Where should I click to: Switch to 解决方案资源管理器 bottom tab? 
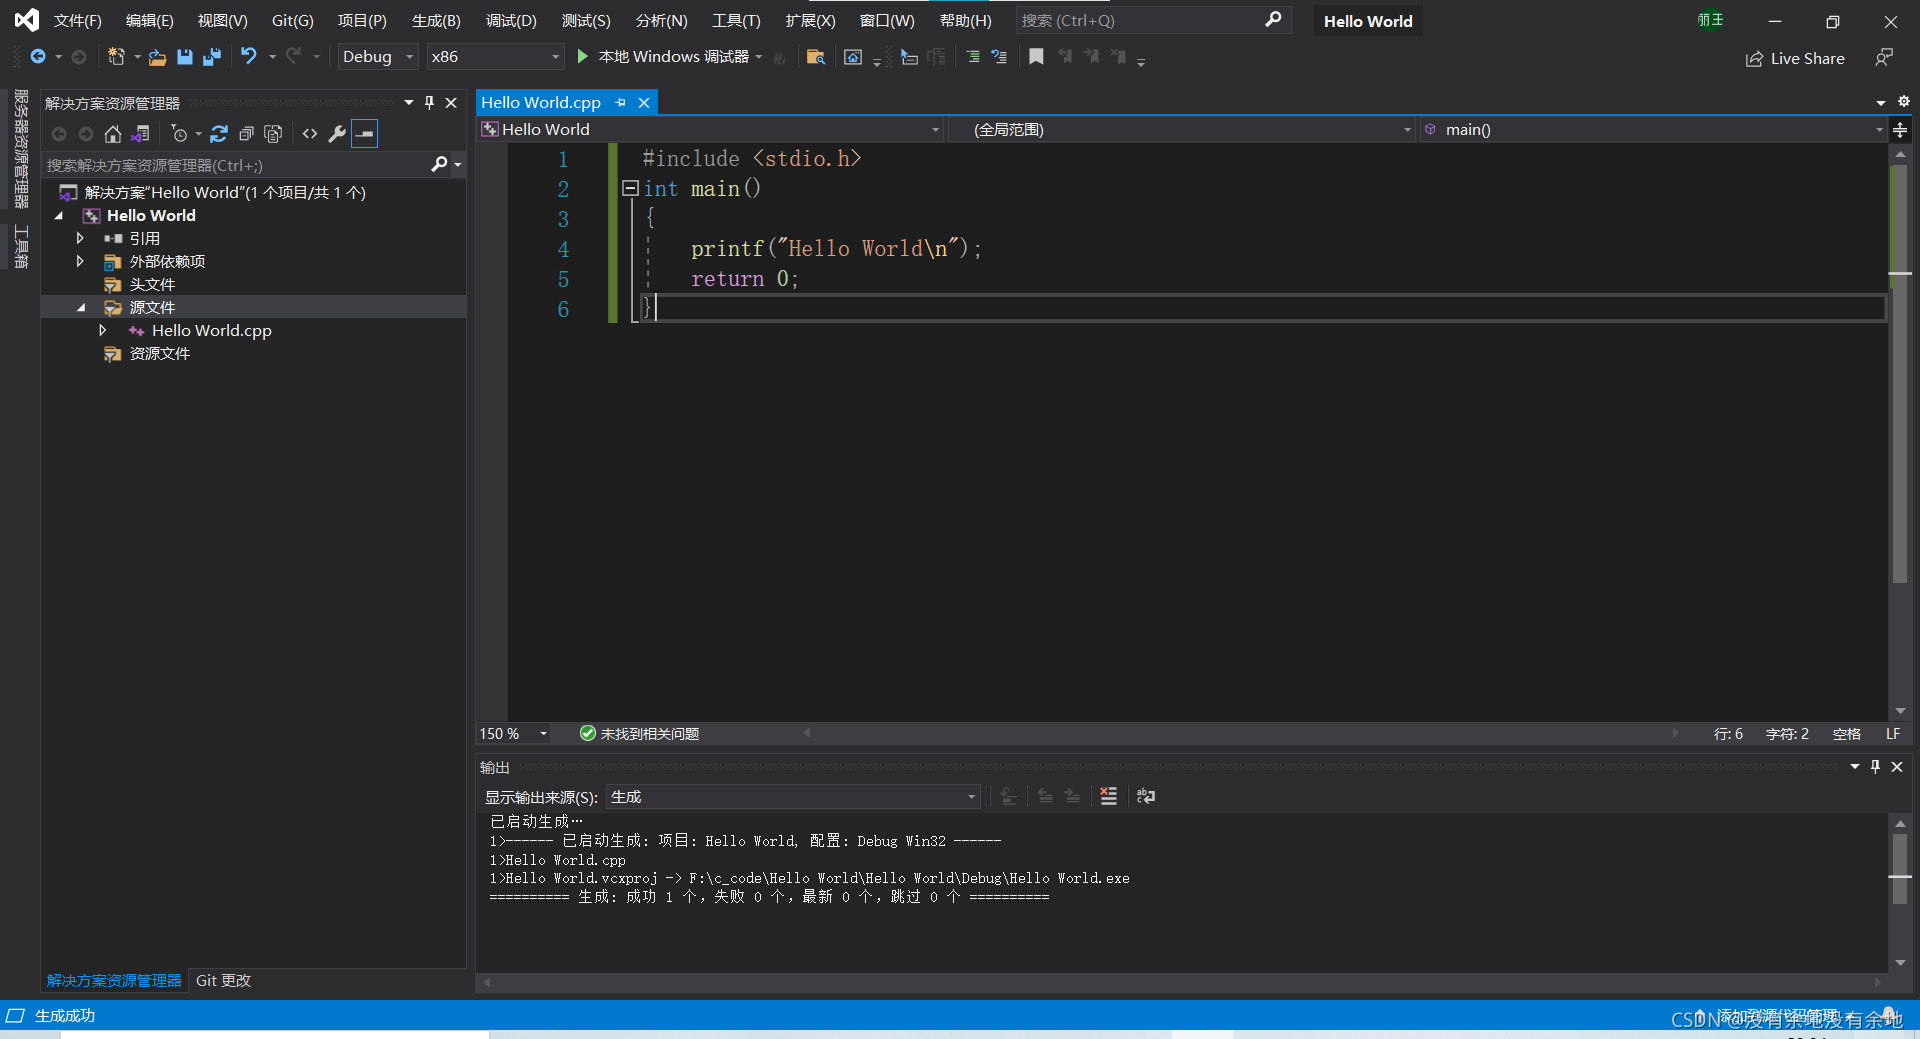pos(114,981)
